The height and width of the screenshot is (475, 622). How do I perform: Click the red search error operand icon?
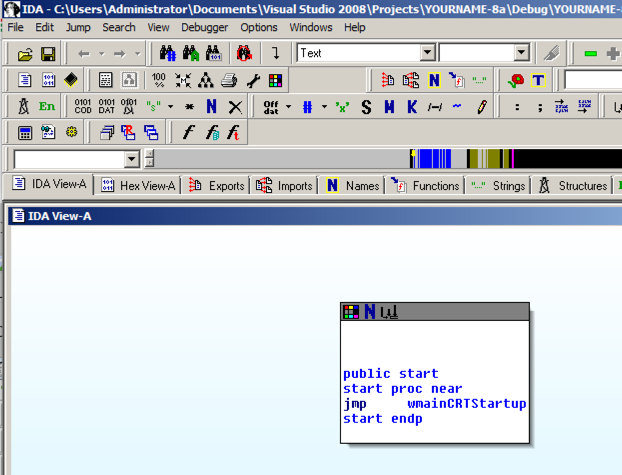244,53
